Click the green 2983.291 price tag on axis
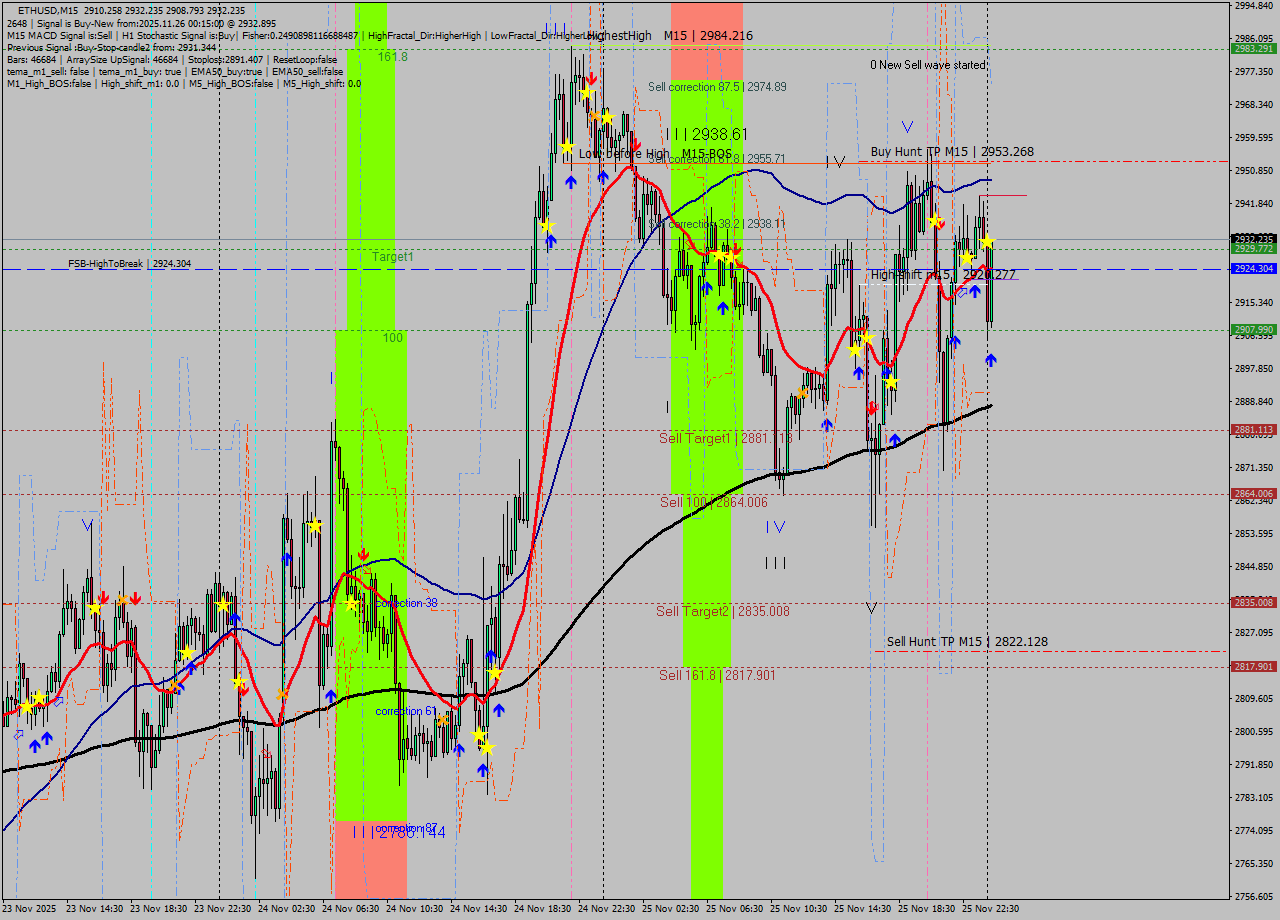1280x920 pixels. [1253, 48]
